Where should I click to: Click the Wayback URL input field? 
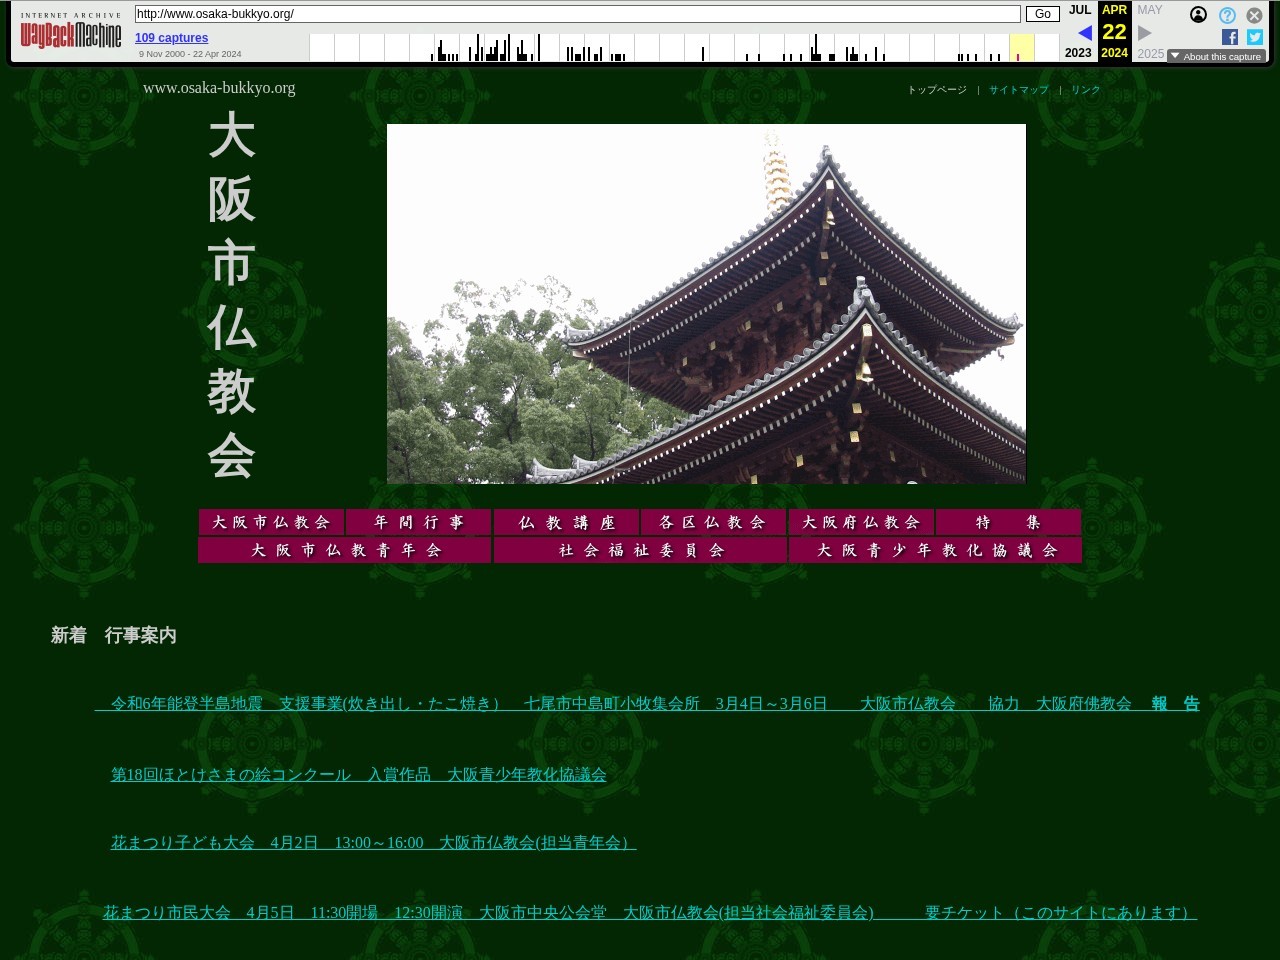(x=577, y=14)
